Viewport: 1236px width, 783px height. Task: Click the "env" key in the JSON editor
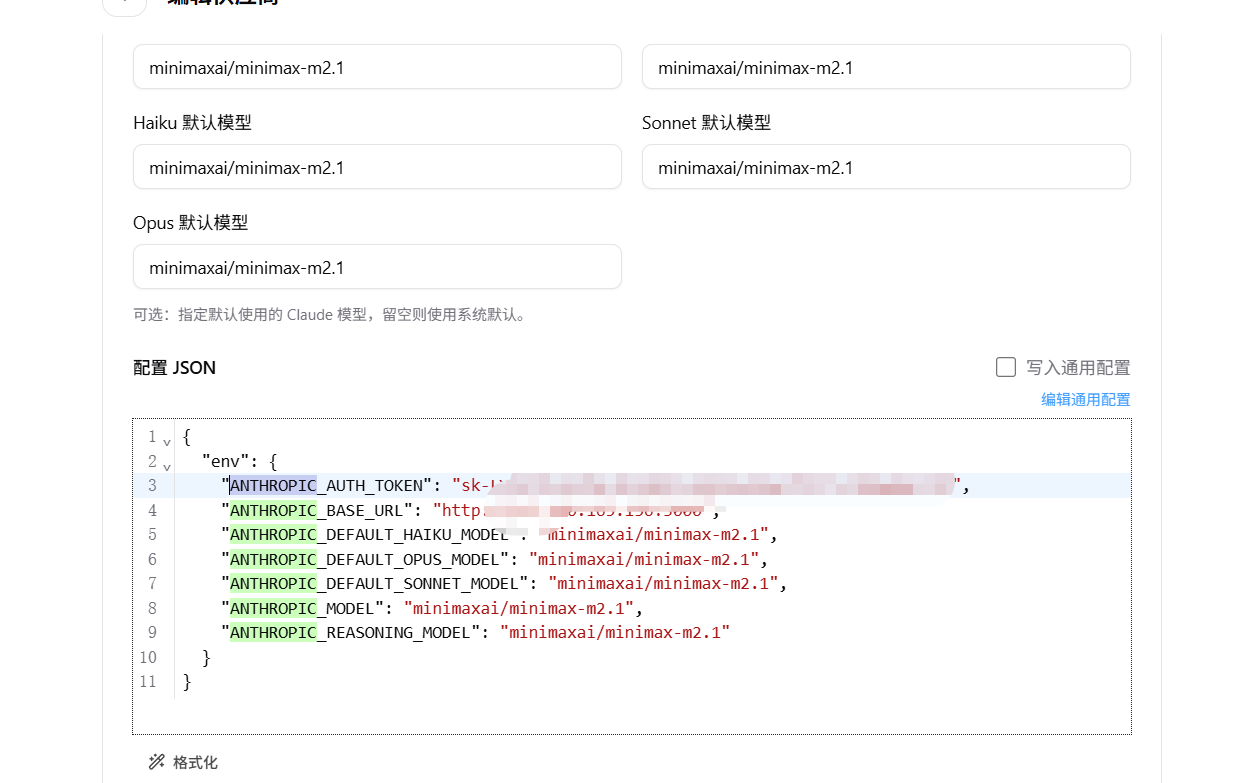(x=226, y=462)
